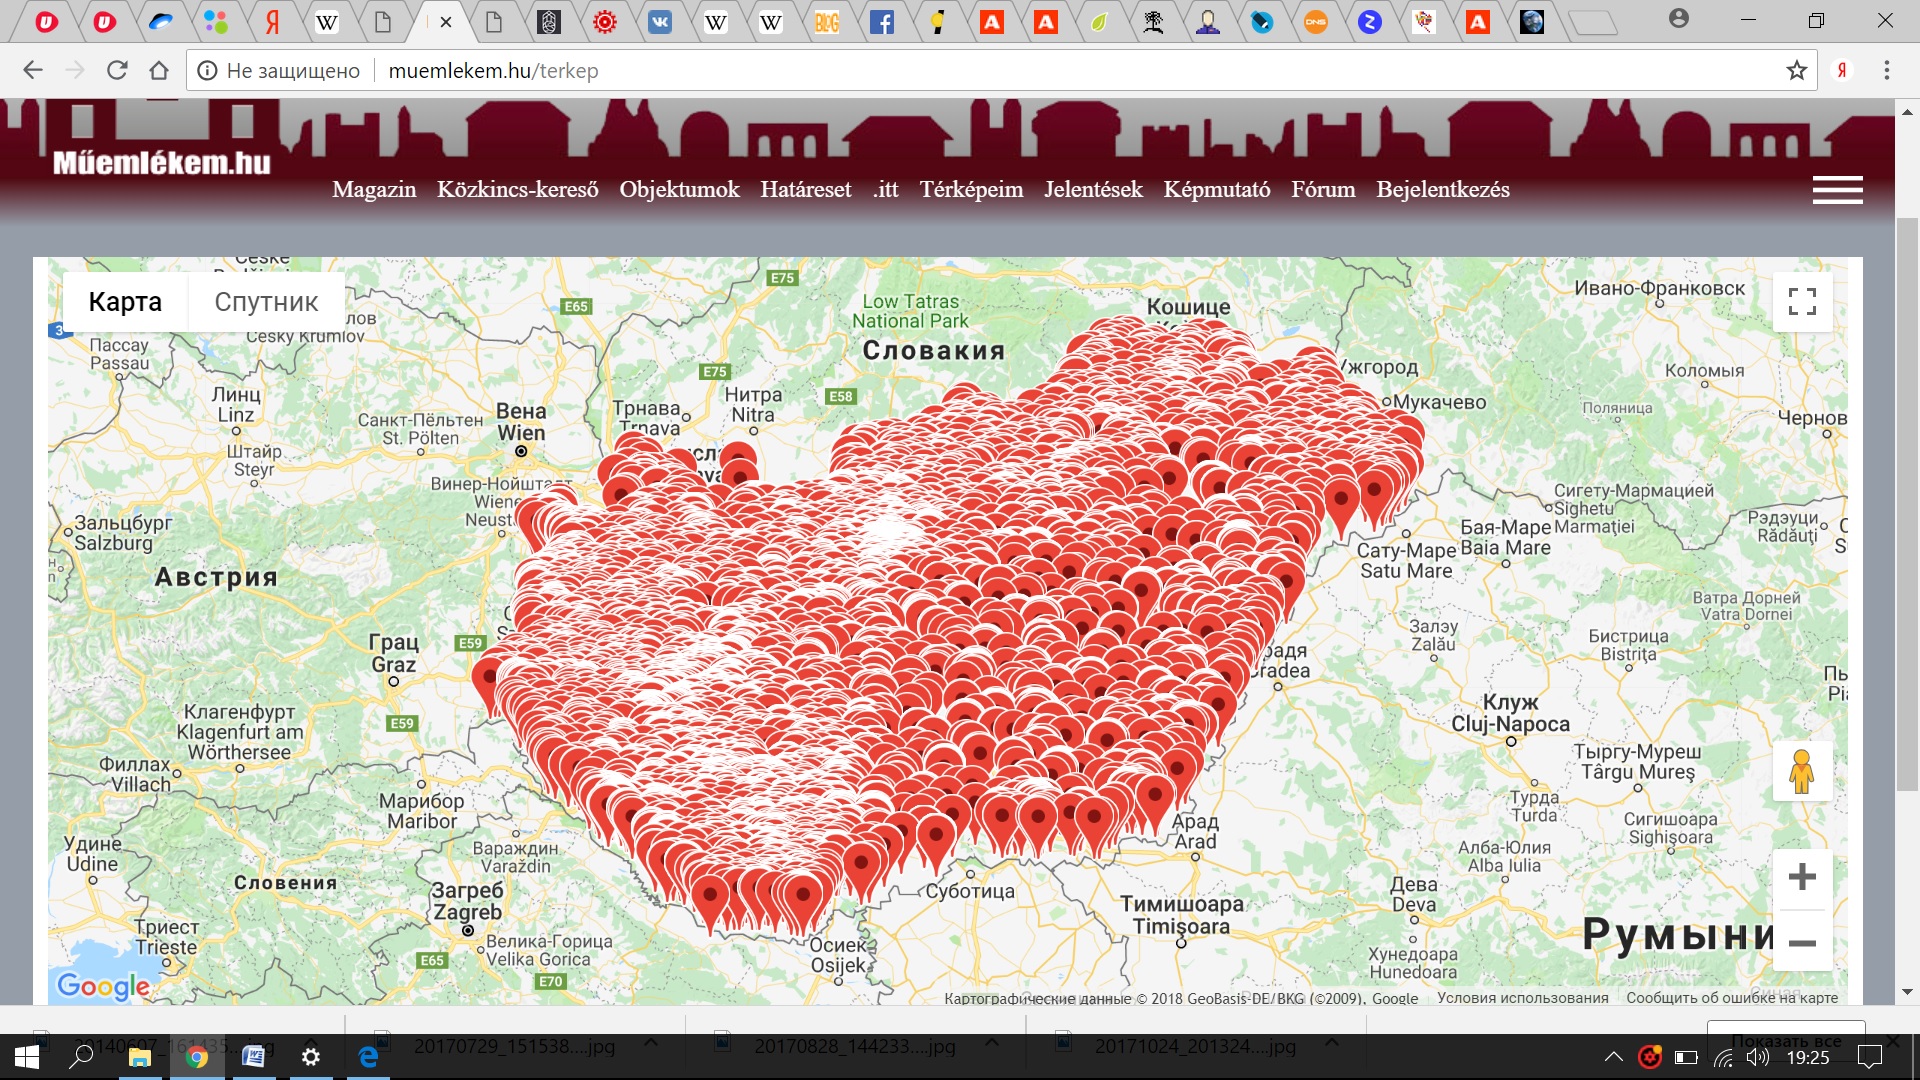Switch to the blue Z tab
Image resolution: width=1920 pixels, height=1080 pixels.
1370,22
